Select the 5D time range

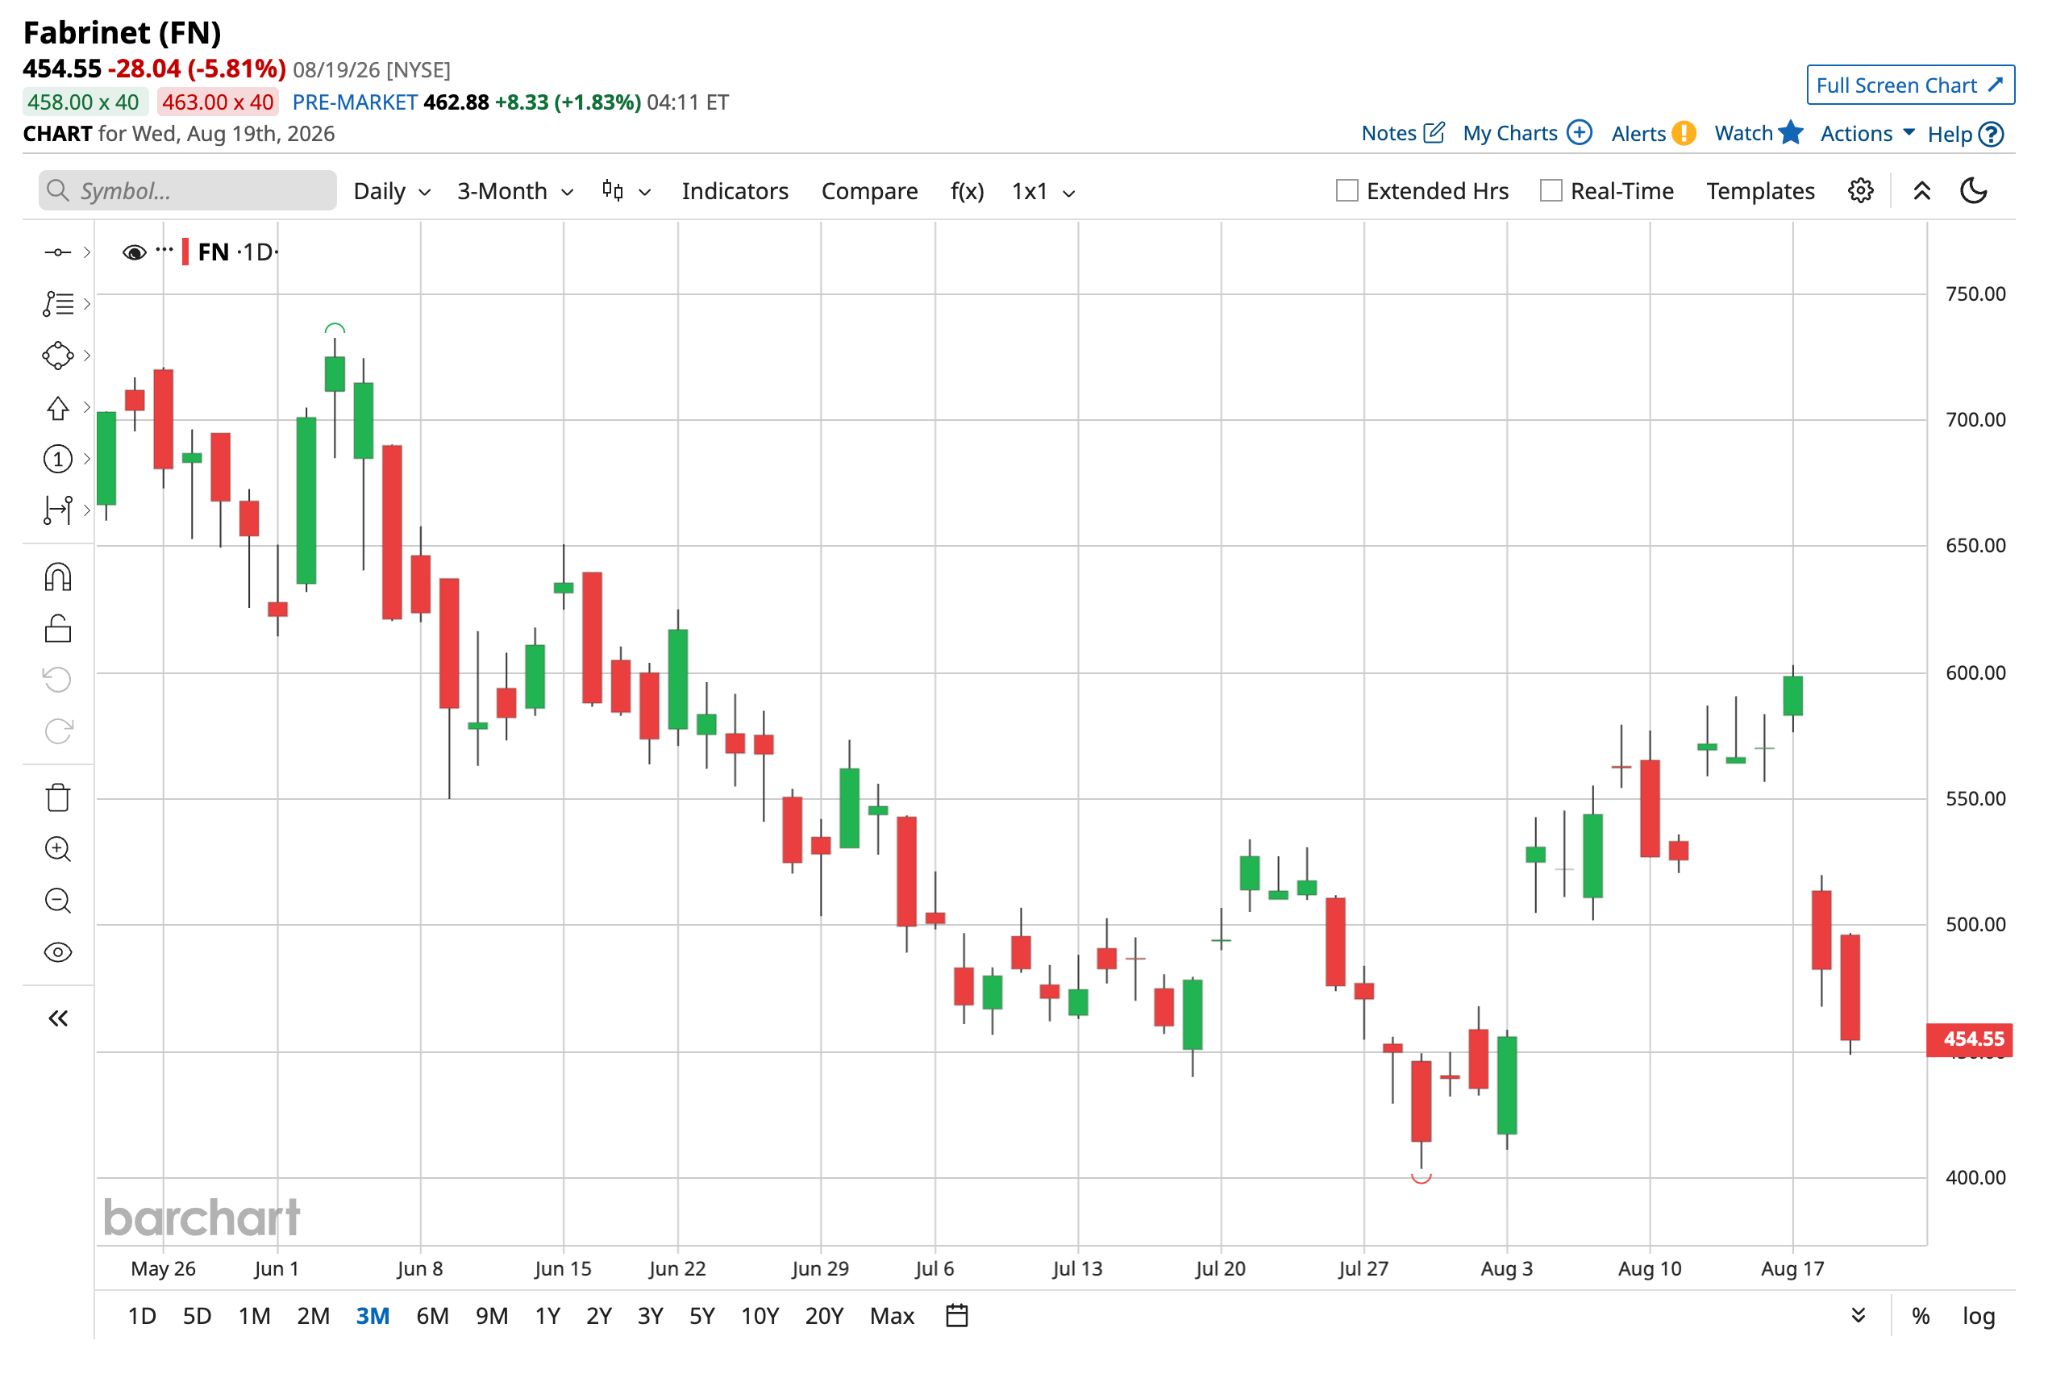(x=197, y=1316)
